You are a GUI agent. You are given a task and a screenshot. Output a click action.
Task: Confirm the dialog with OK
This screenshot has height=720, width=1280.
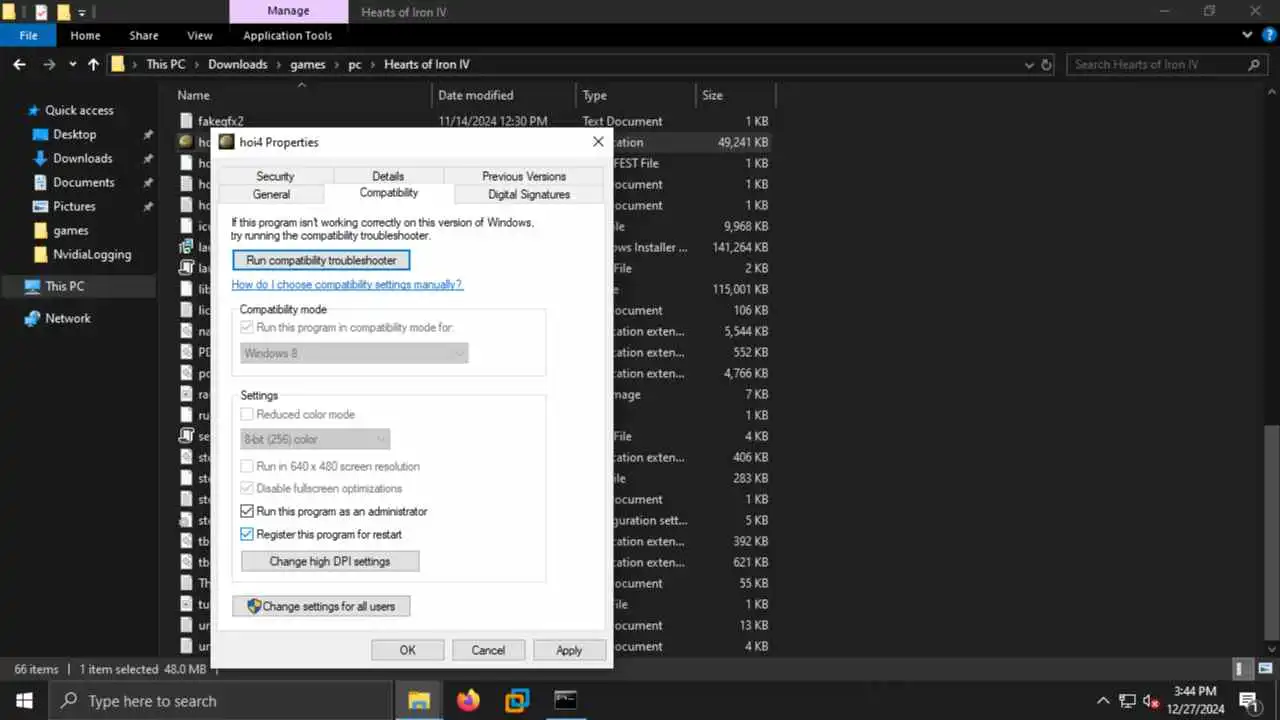click(x=408, y=650)
